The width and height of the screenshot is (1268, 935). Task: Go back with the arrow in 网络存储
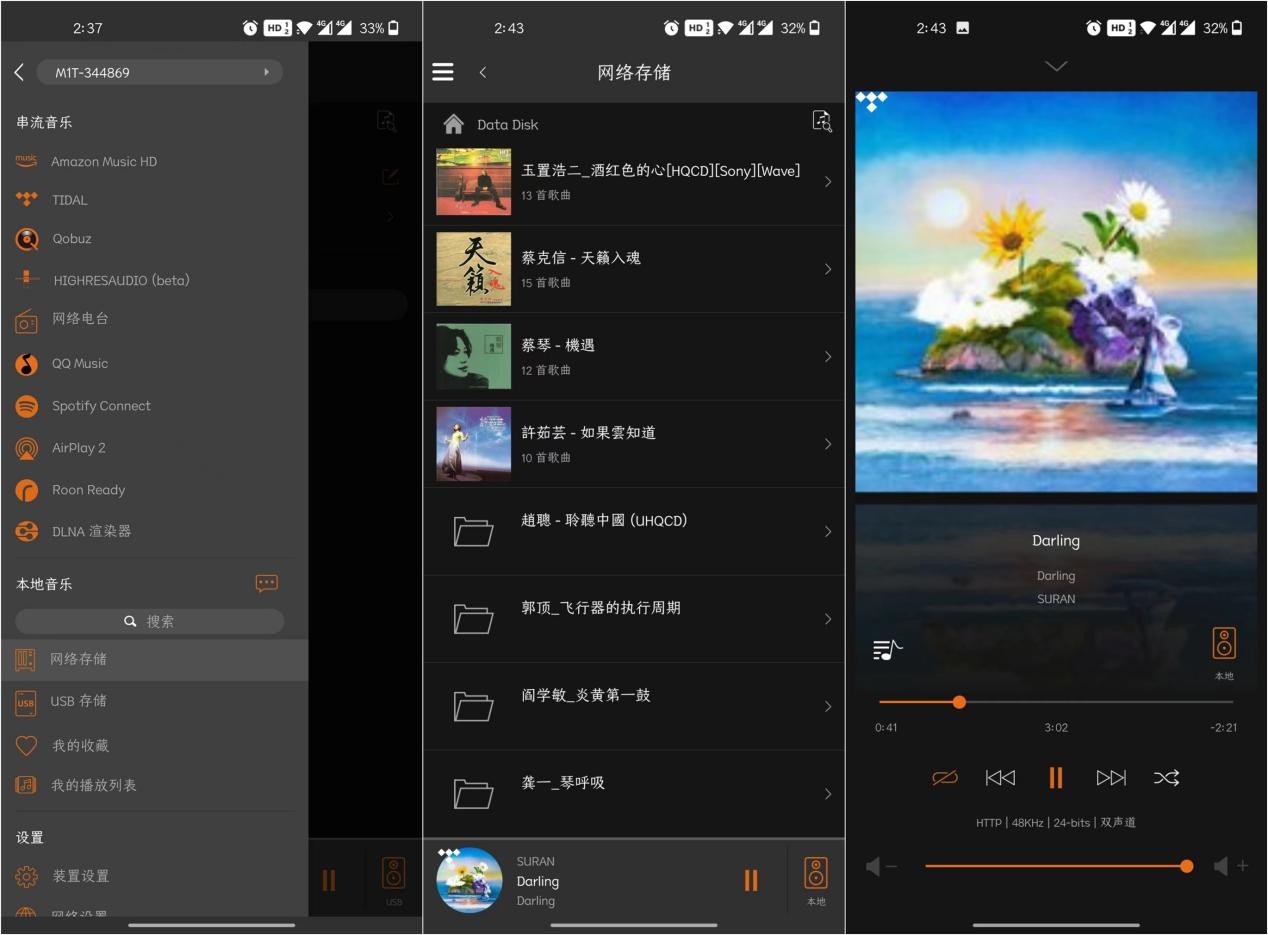pyautogui.click(x=483, y=71)
